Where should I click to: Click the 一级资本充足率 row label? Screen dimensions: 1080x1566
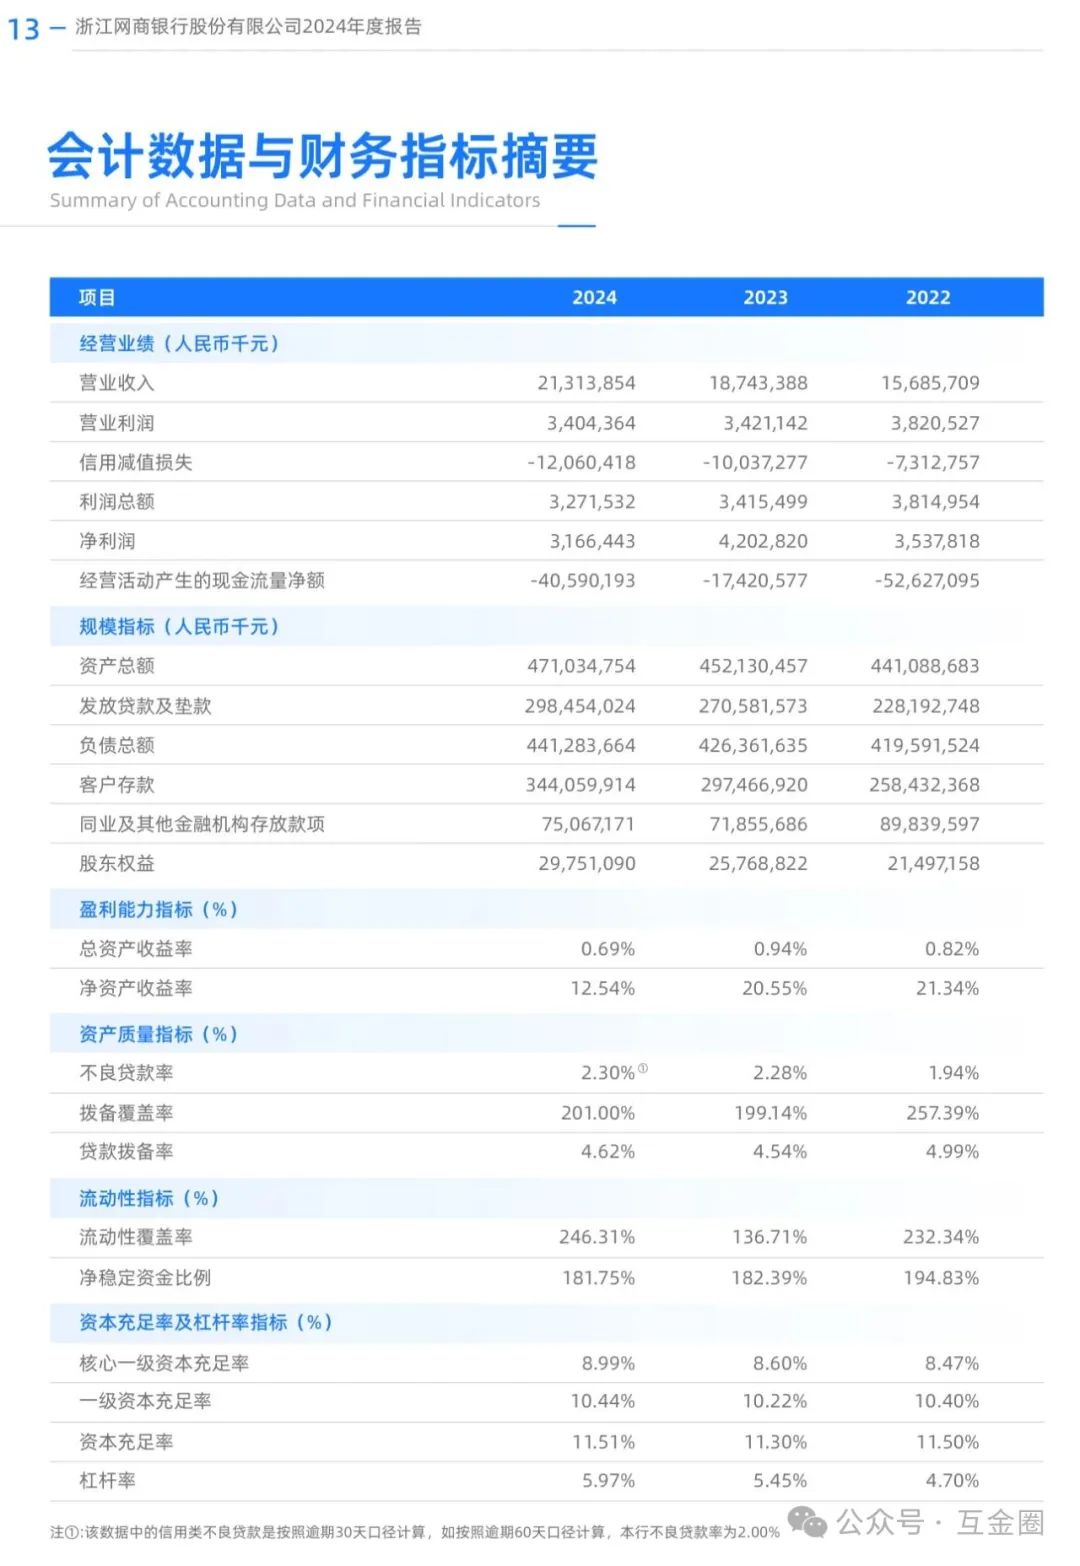click(146, 1401)
